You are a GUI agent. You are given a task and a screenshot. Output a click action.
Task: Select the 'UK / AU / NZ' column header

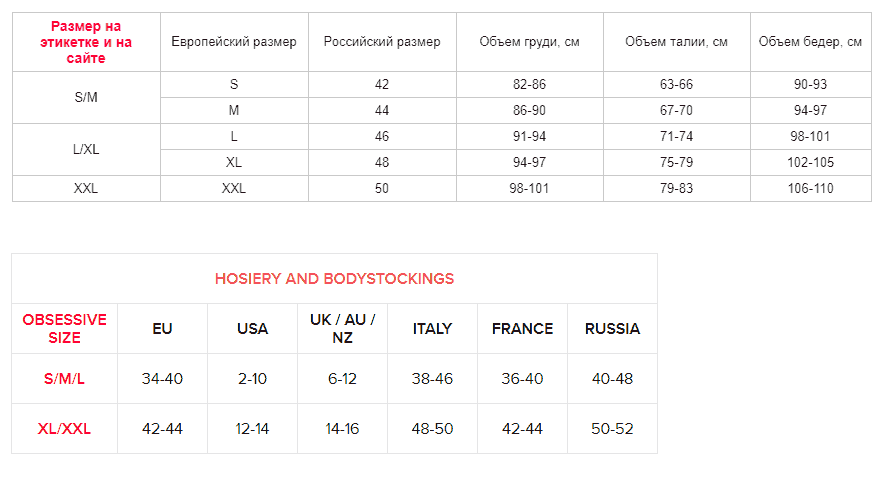coord(342,329)
